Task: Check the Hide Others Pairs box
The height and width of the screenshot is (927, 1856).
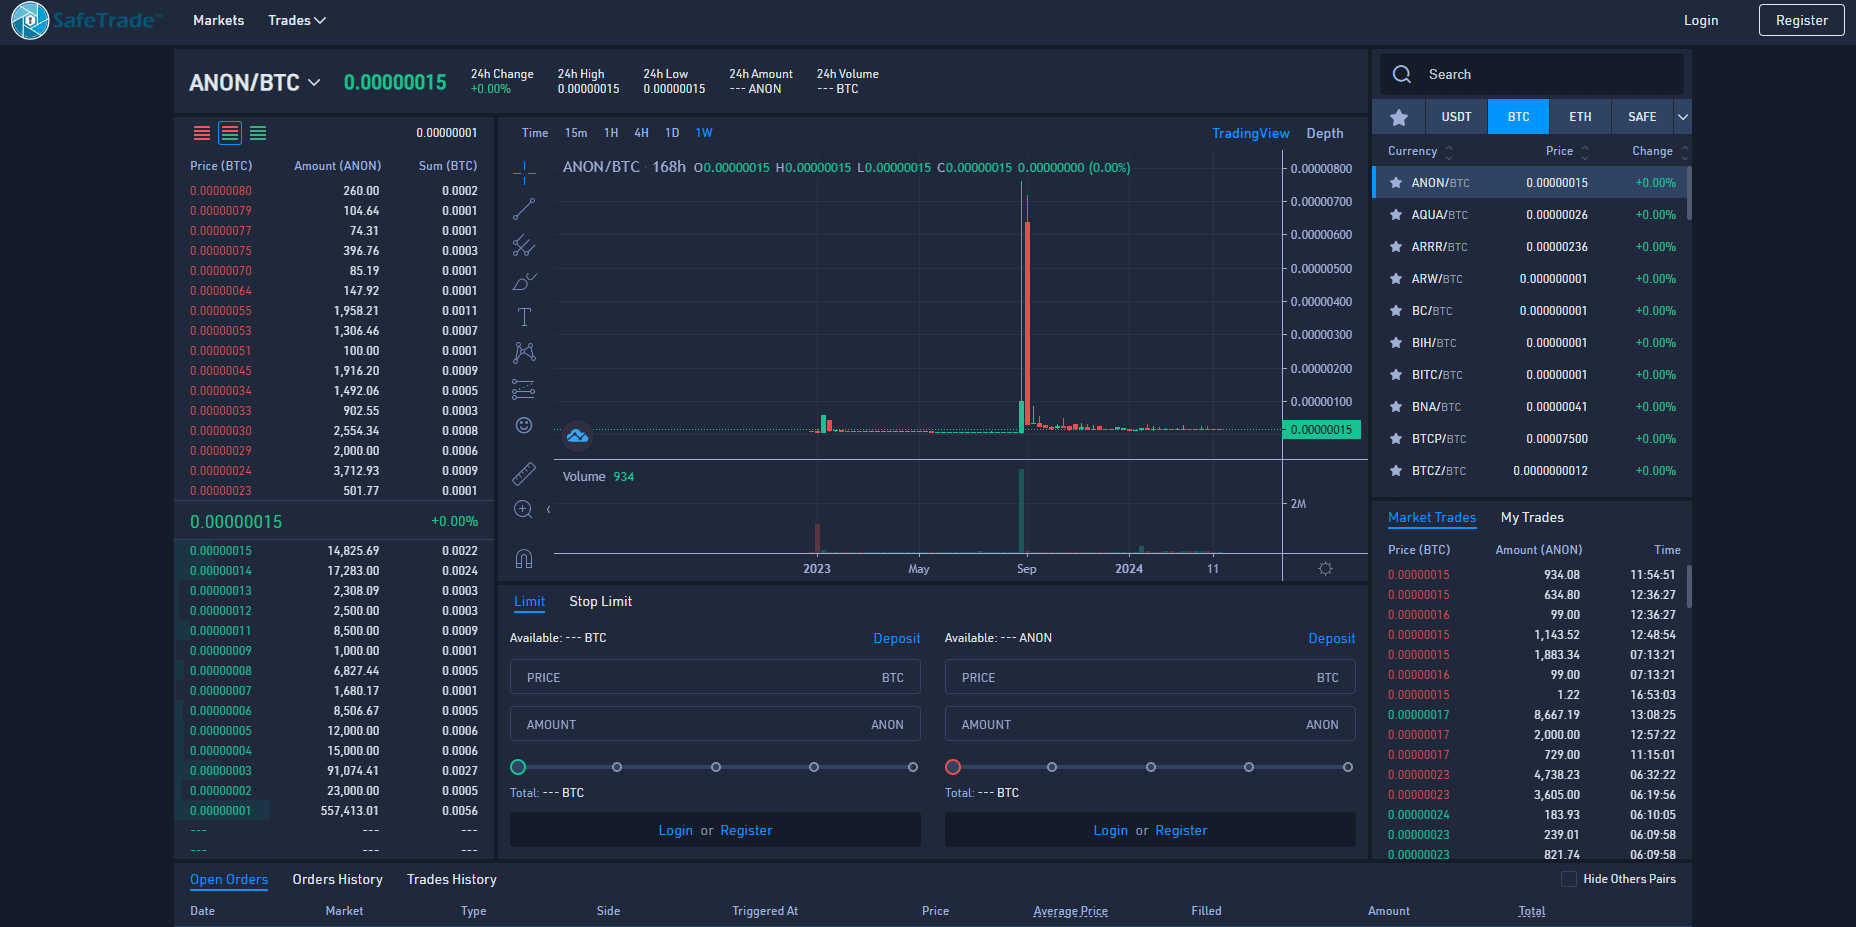Action: 1568,879
